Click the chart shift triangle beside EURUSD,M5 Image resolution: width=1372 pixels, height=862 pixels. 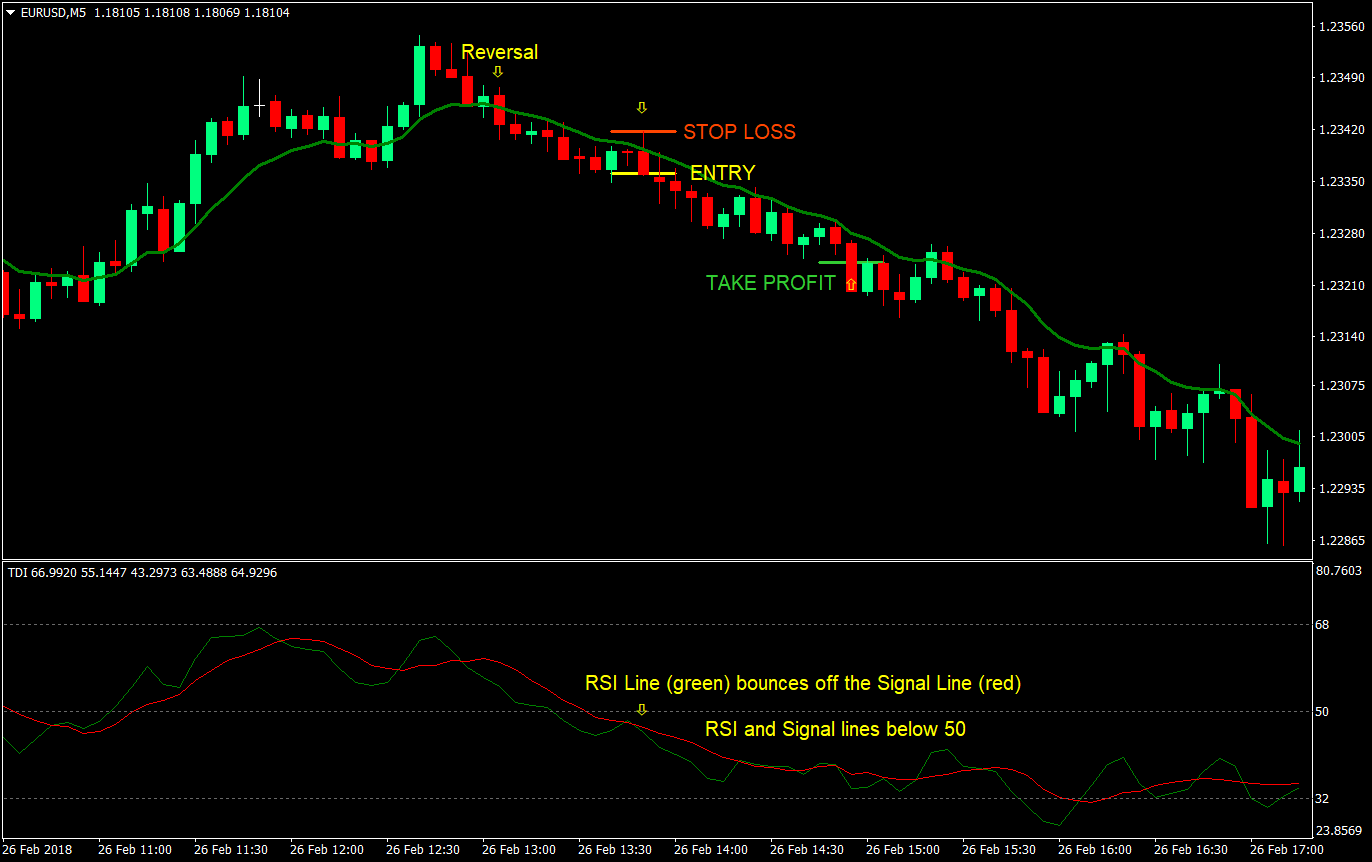coord(11,11)
